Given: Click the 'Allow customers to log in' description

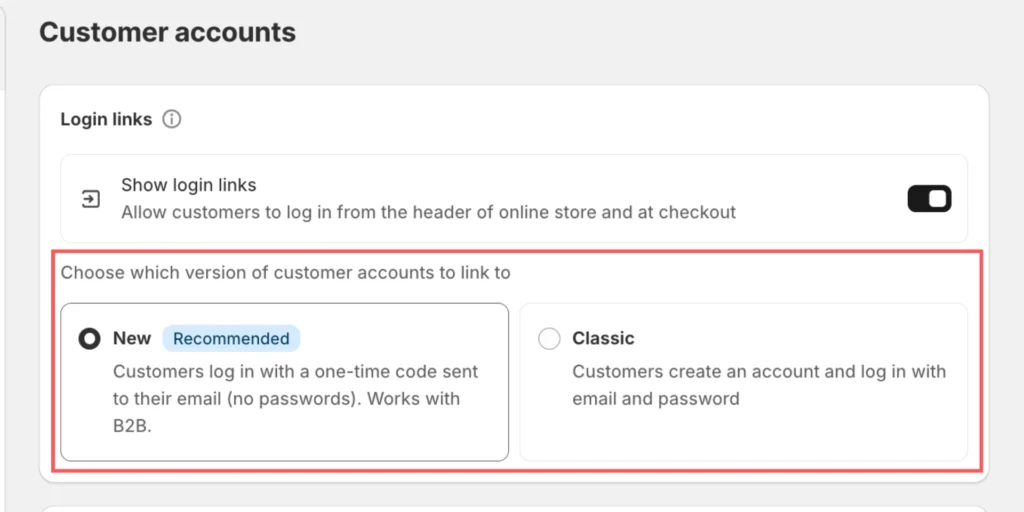Looking at the screenshot, I should pyautogui.click(x=428, y=212).
